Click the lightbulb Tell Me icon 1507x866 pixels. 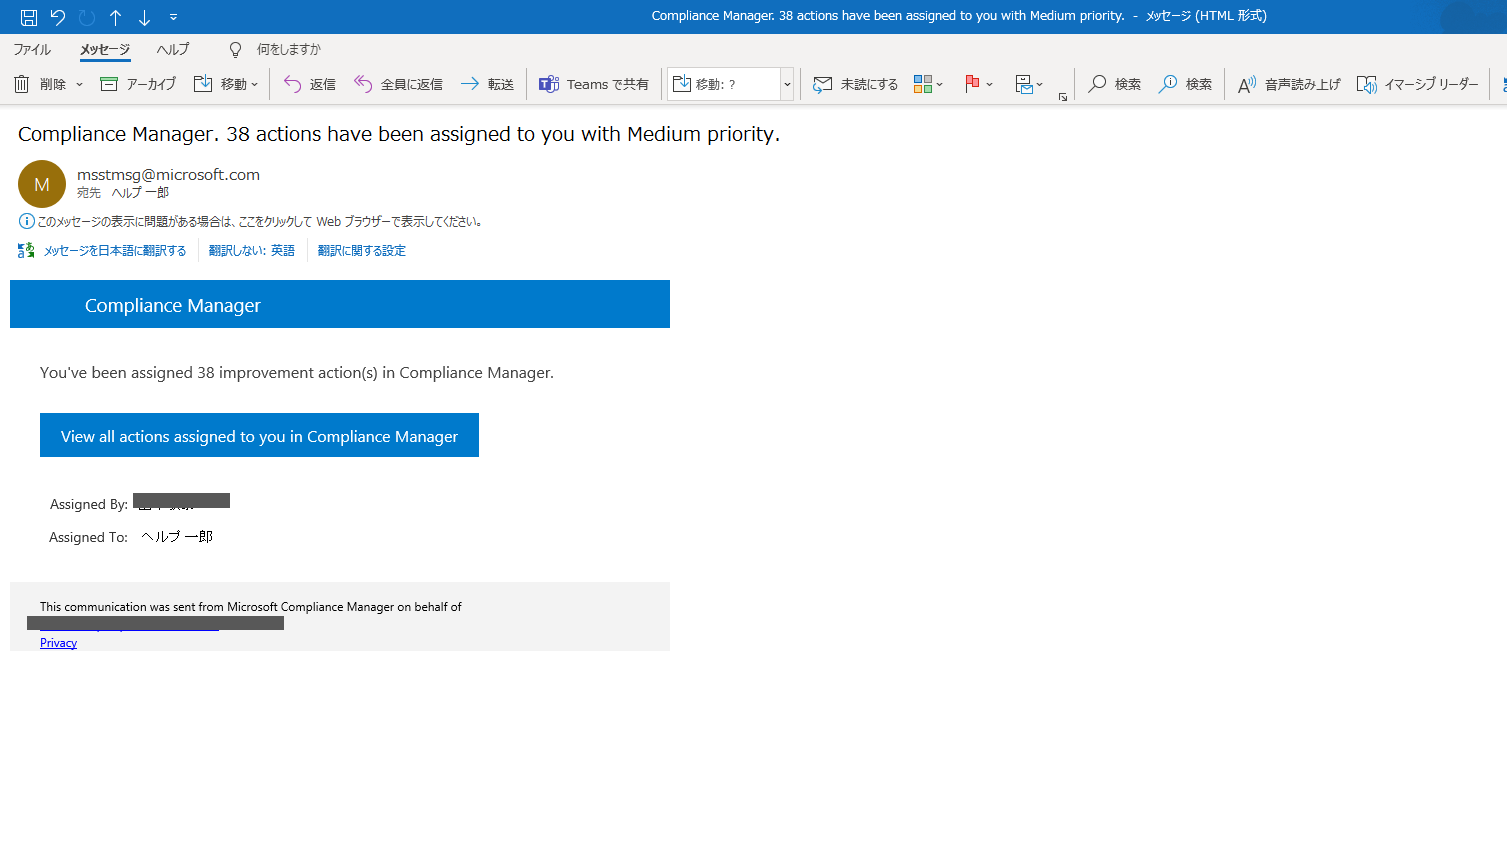(x=236, y=49)
